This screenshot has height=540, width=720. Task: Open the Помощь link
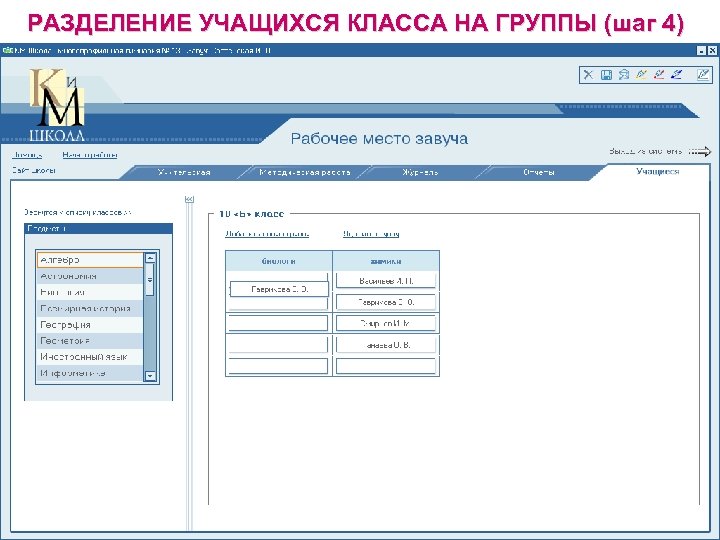pos(28,155)
